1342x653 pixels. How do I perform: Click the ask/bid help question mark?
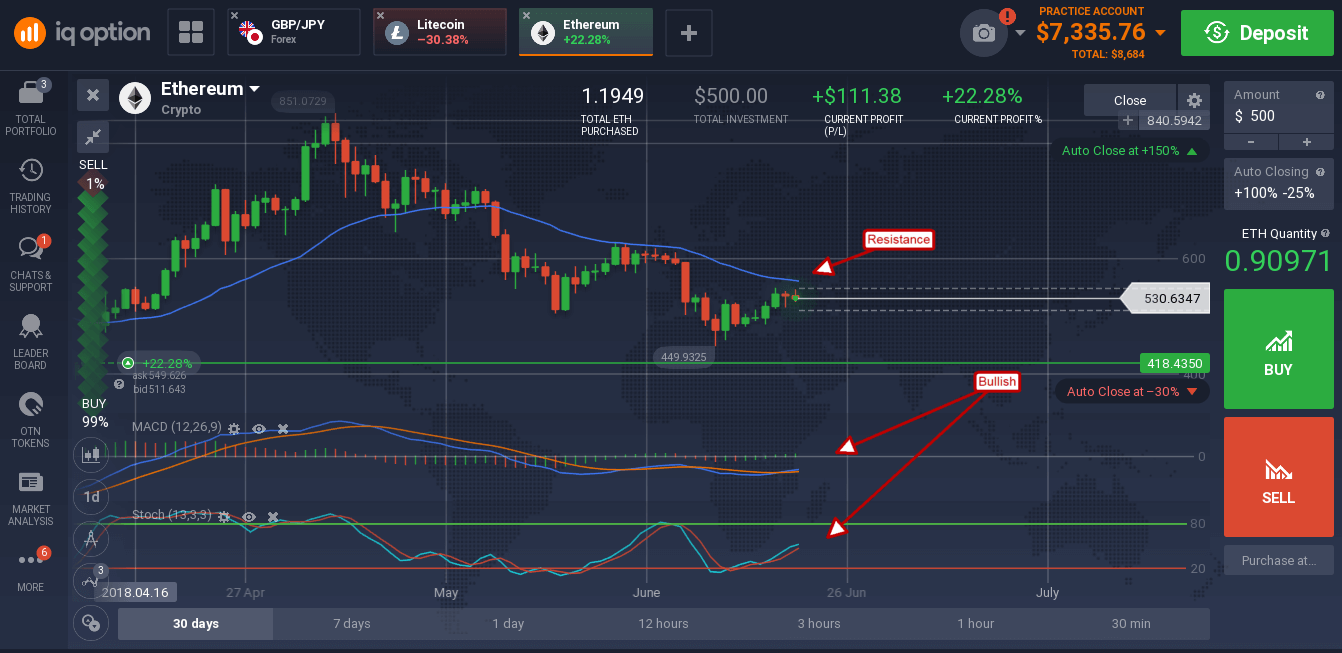pyautogui.click(x=119, y=383)
